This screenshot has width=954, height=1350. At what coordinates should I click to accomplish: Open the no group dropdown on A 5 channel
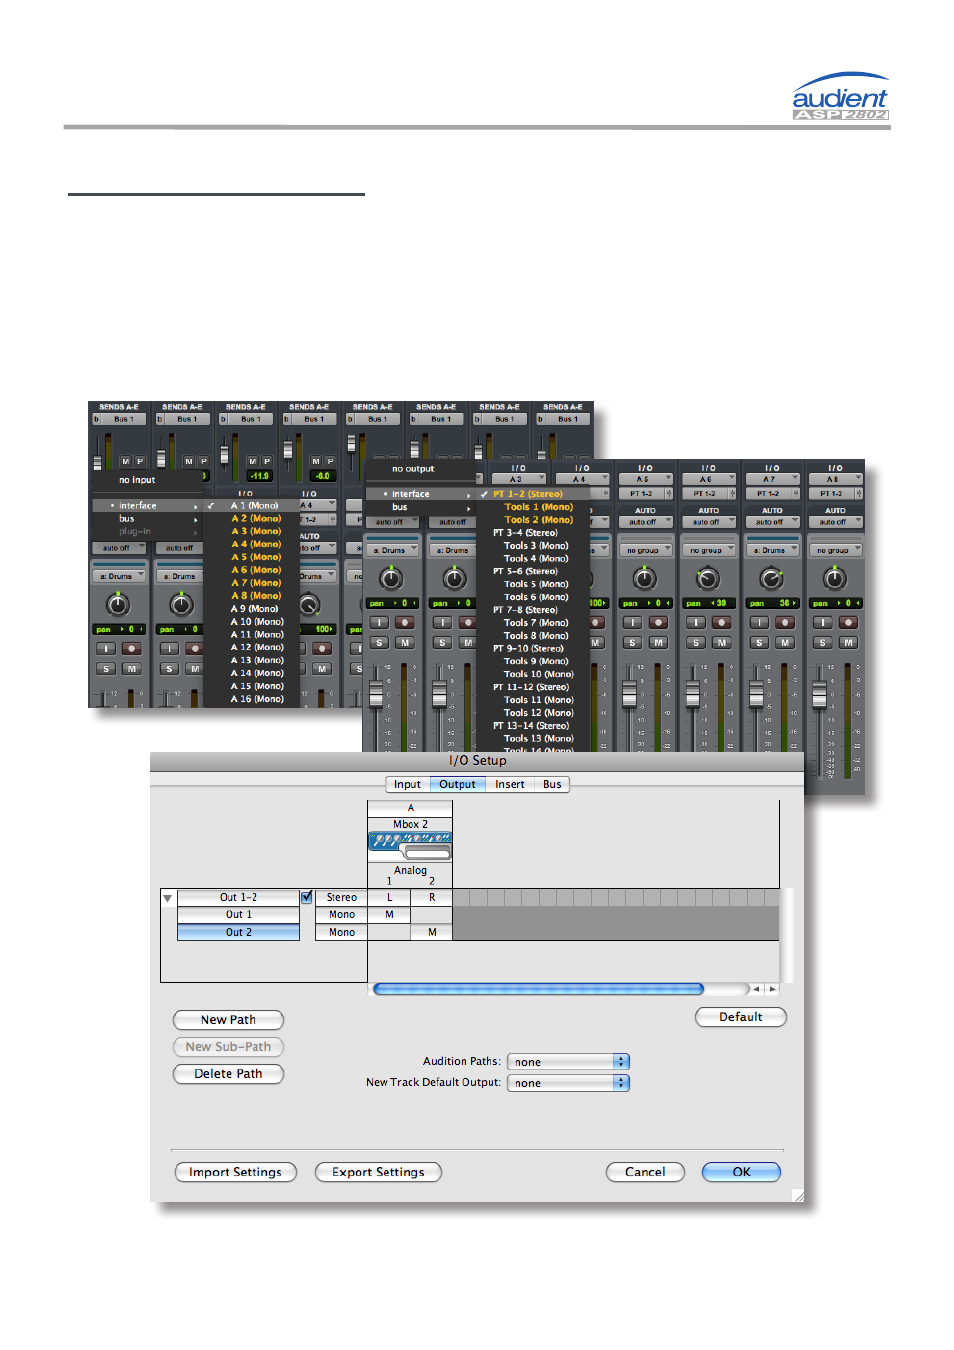tap(646, 550)
